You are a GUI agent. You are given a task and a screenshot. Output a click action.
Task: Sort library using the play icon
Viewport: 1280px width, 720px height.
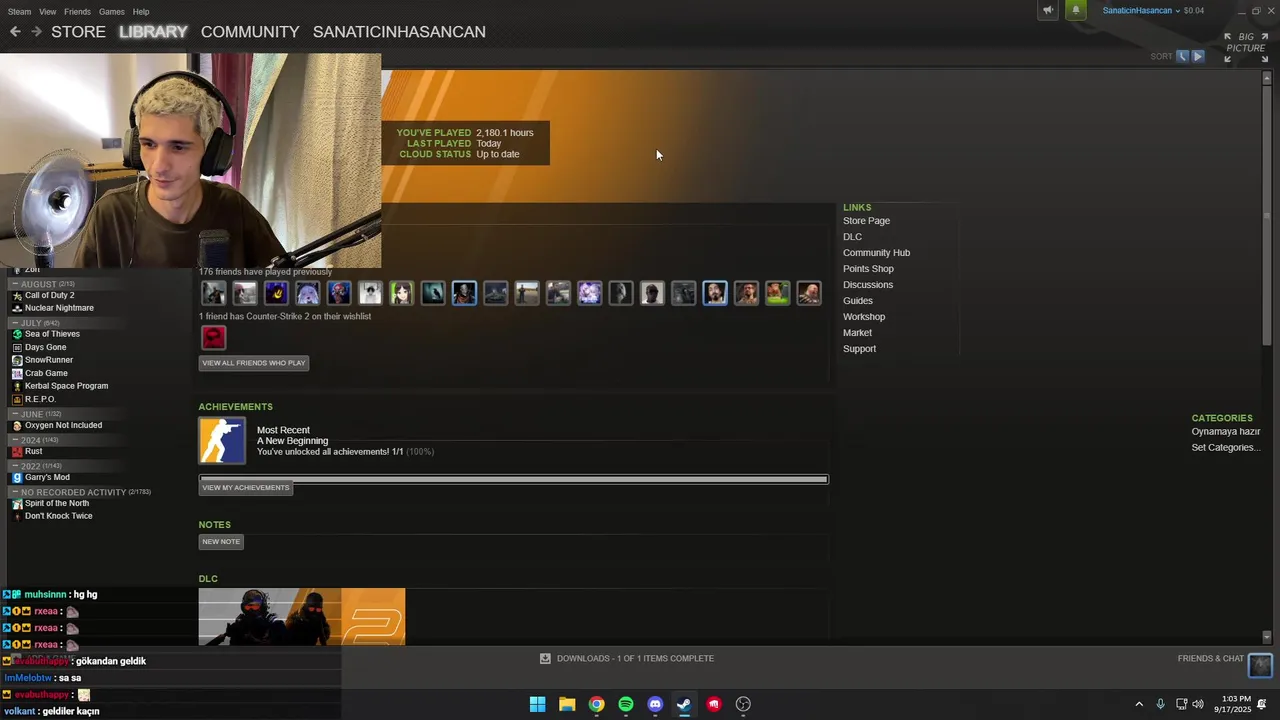[x=1197, y=56]
